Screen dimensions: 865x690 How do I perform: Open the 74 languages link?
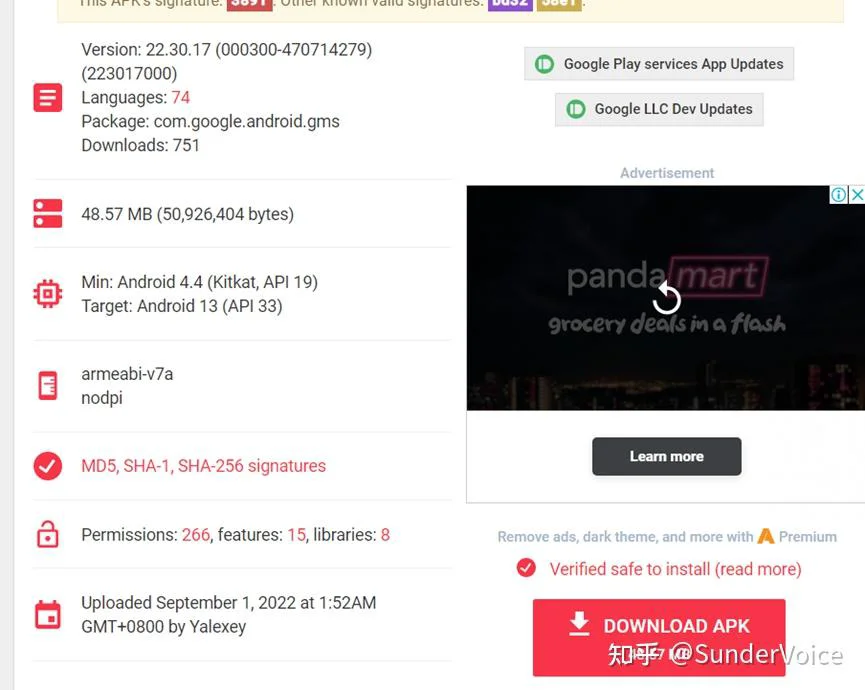pos(180,98)
